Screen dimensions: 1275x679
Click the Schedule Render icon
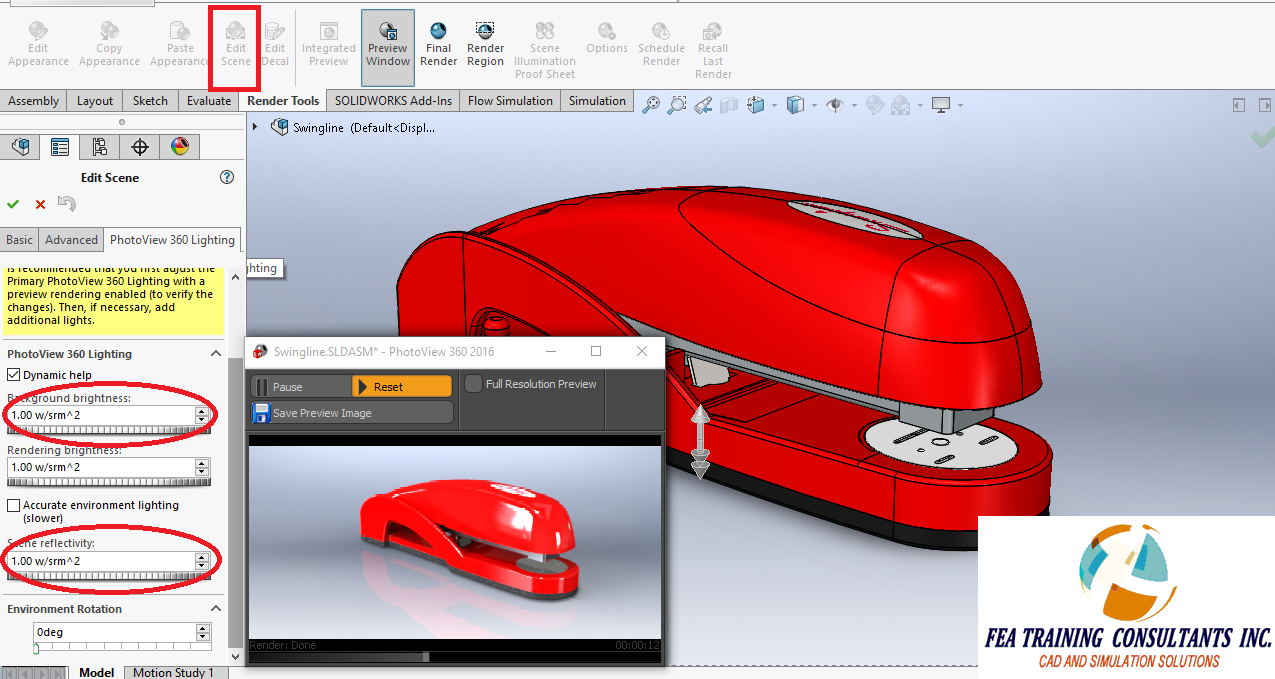(660, 44)
